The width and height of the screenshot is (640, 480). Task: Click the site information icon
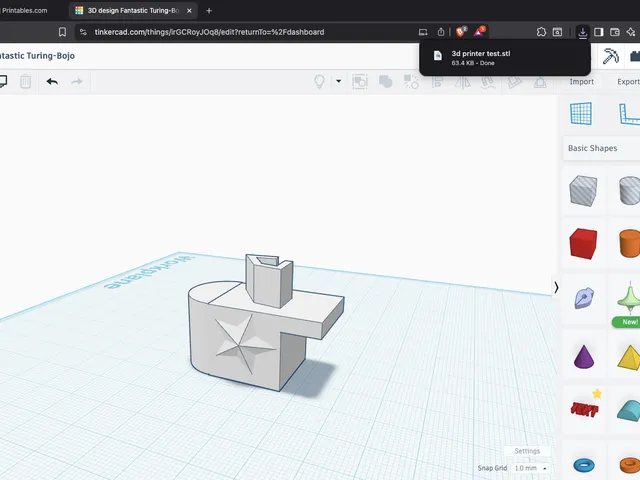[83, 32]
